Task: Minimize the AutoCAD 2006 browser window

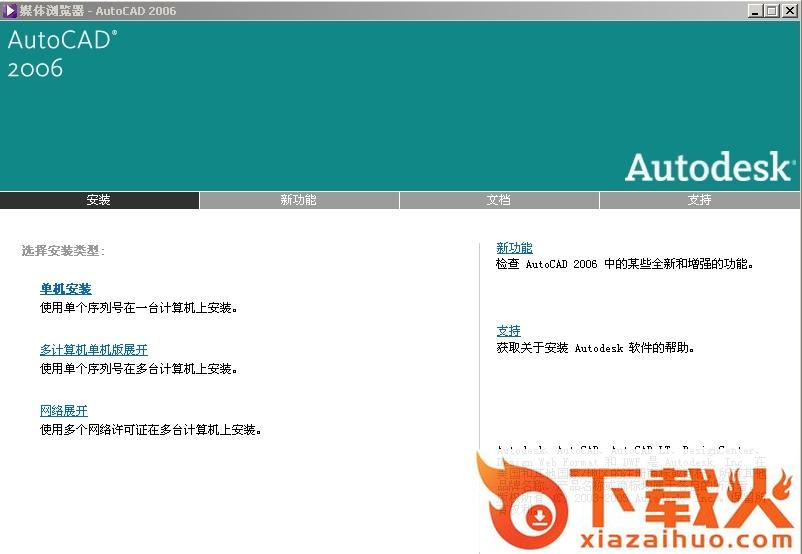Action: (754, 11)
